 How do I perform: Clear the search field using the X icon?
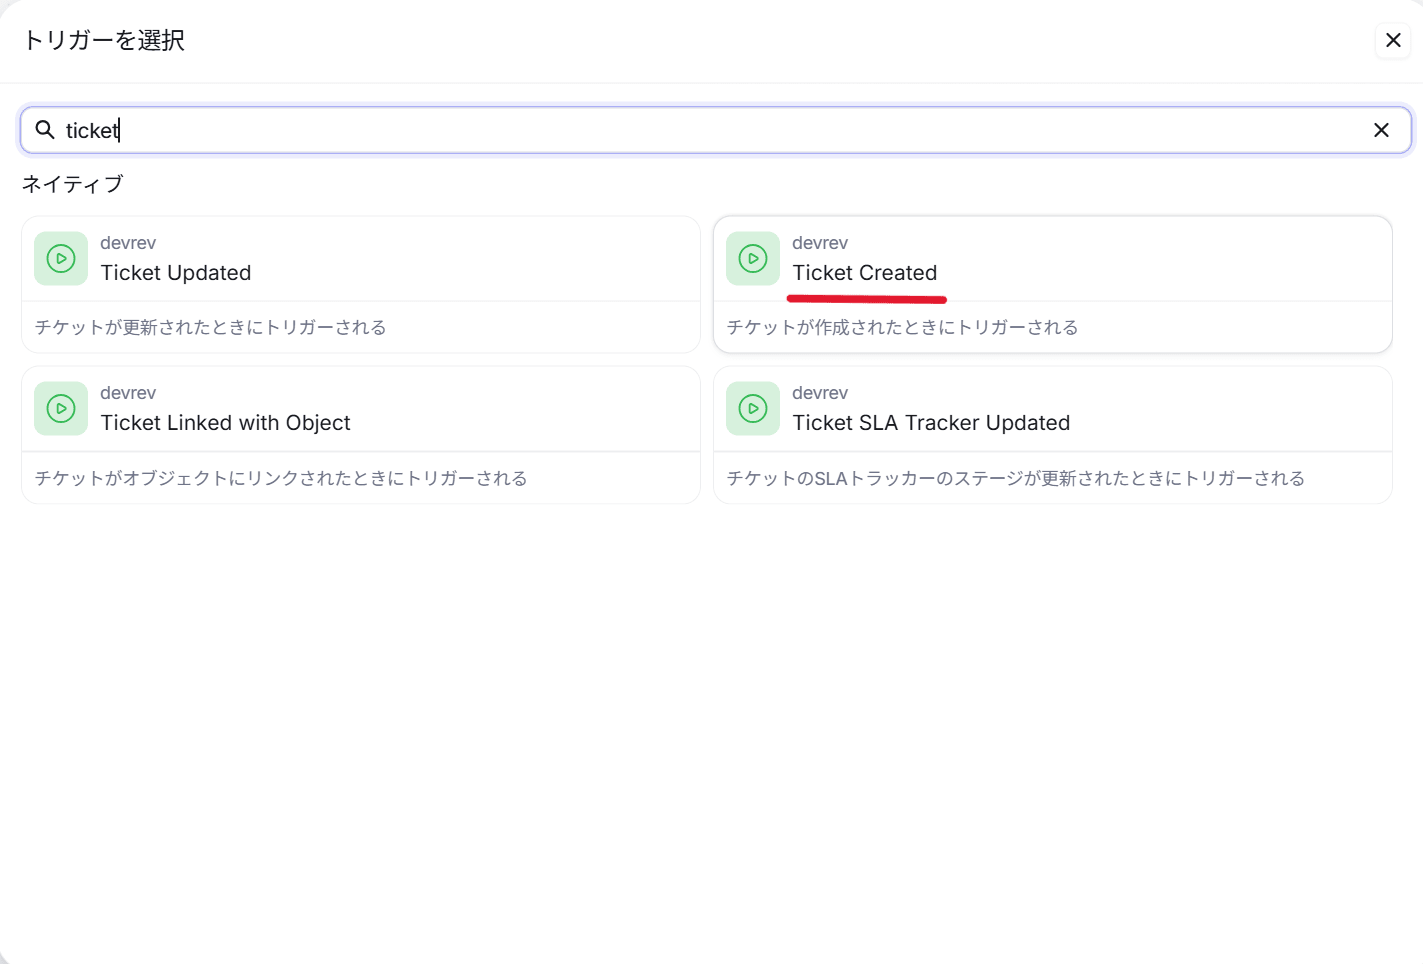(1381, 130)
